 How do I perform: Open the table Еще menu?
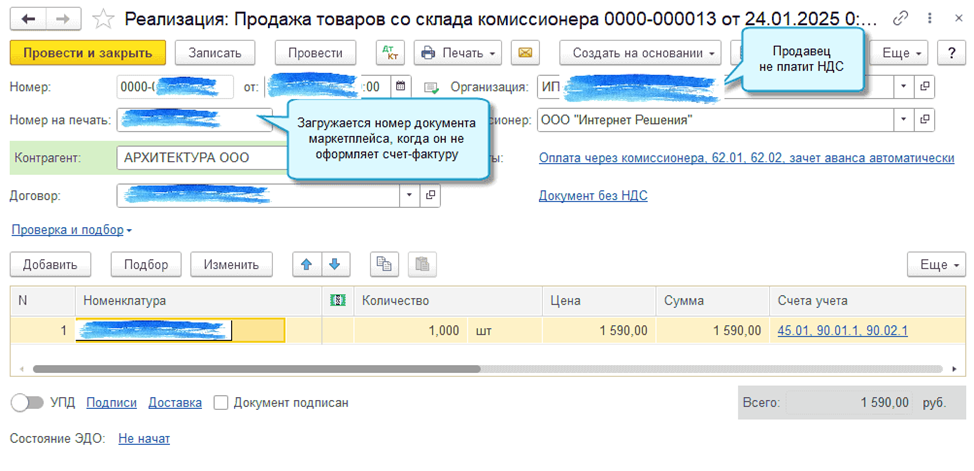tap(936, 264)
